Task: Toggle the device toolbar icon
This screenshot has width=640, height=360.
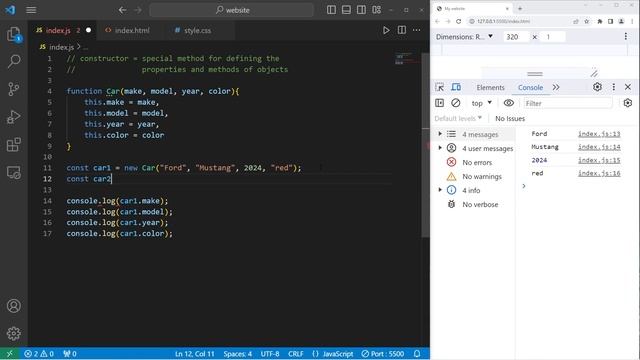Action: point(456,87)
